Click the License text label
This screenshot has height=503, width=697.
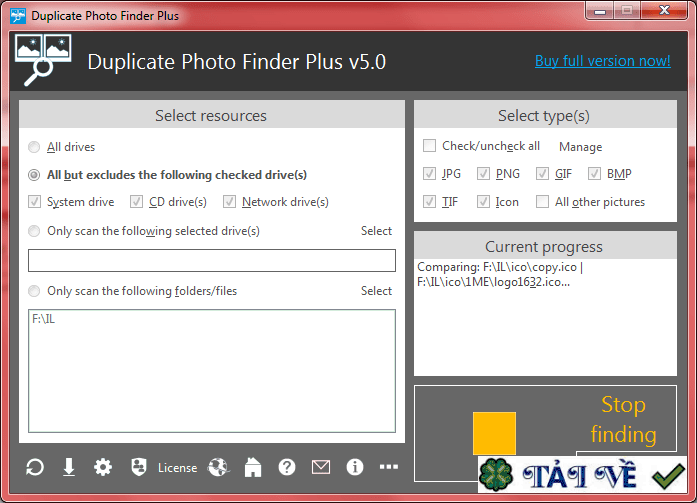tap(177, 468)
